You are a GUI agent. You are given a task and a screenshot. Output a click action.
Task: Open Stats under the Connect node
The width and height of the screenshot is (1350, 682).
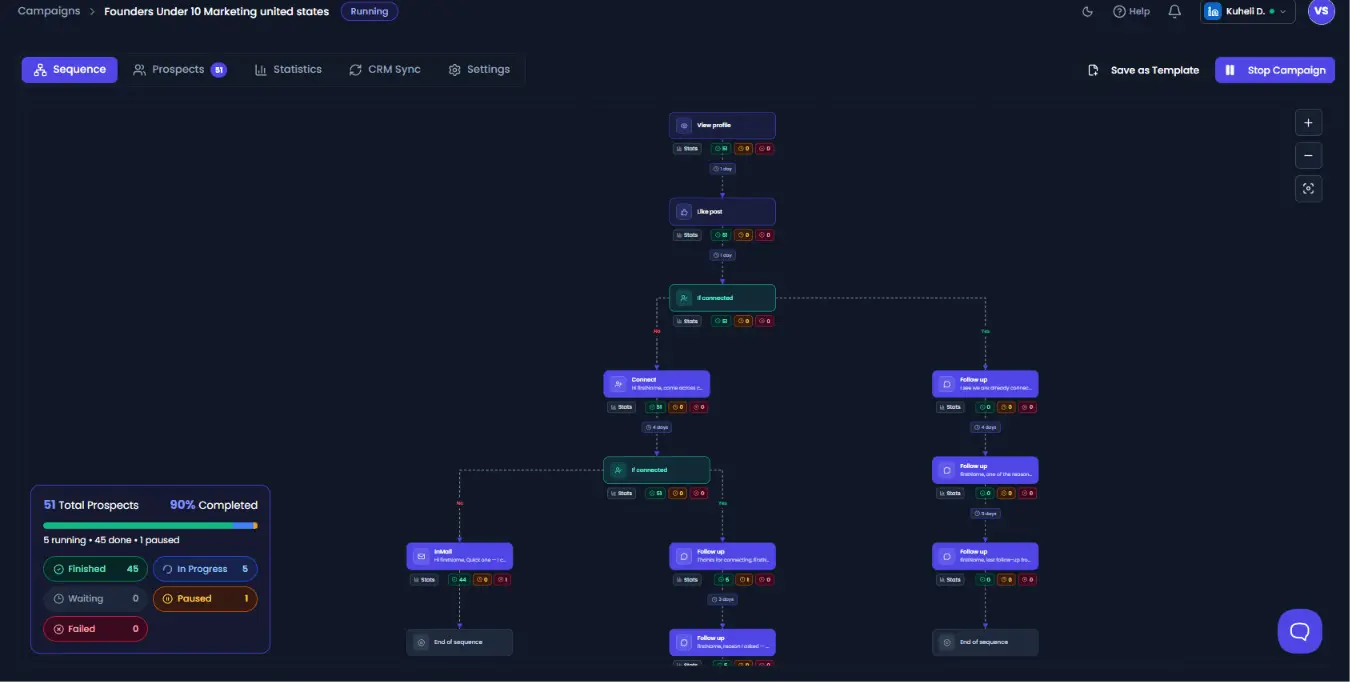[621, 407]
